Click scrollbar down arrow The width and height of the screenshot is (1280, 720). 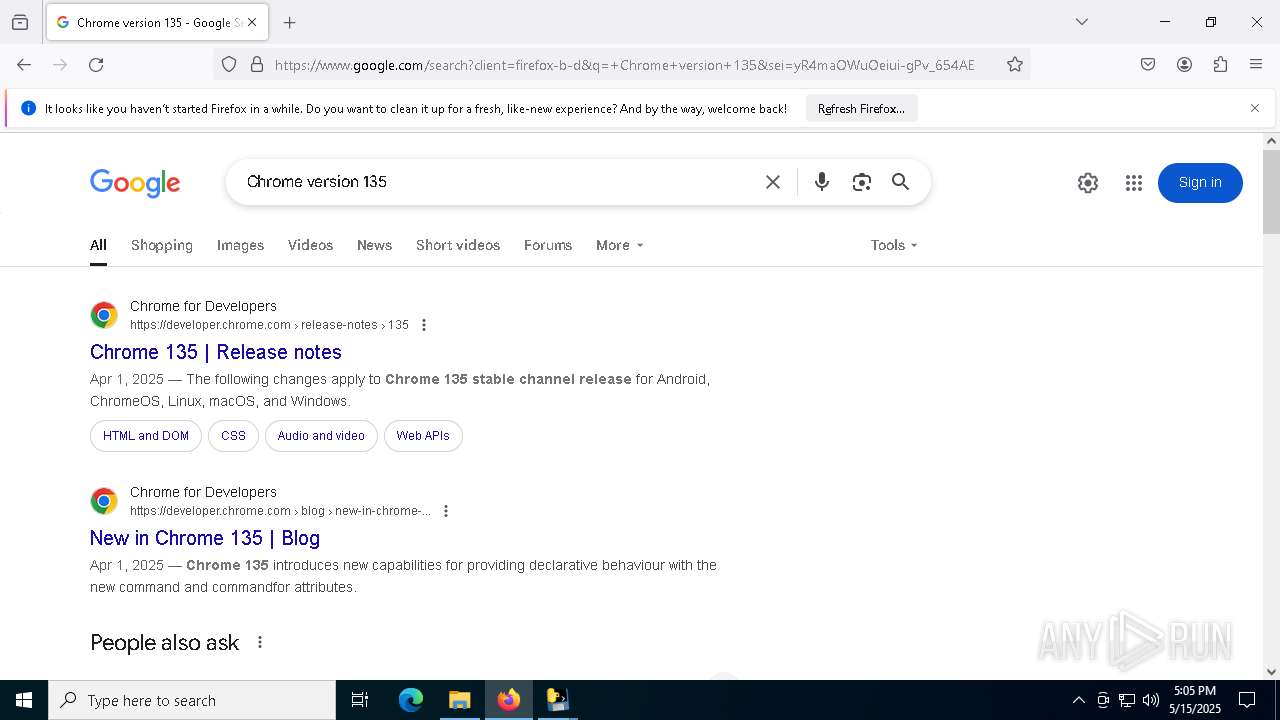pos(1271,672)
